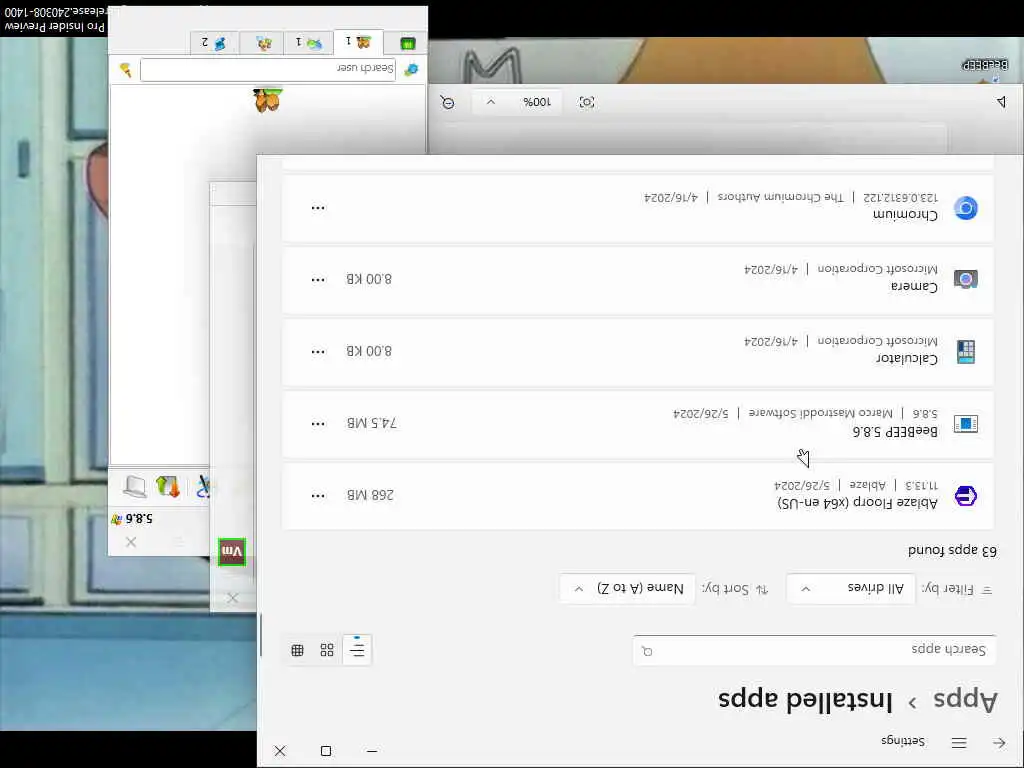Click the broom clear icon in BeeBEEP
The height and width of the screenshot is (768, 1024).
pyautogui.click(x=125, y=69)
